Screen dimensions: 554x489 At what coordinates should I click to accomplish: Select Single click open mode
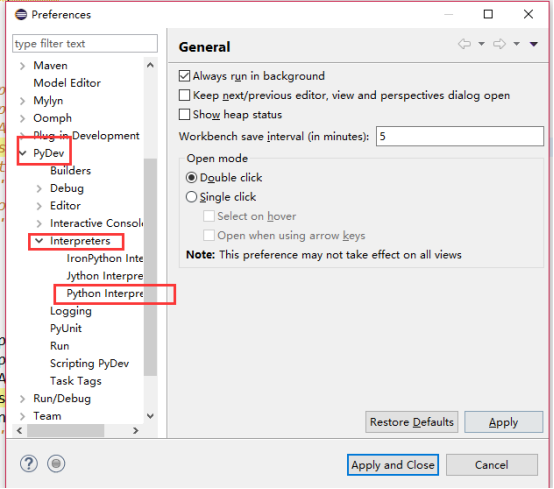[191, 197]
